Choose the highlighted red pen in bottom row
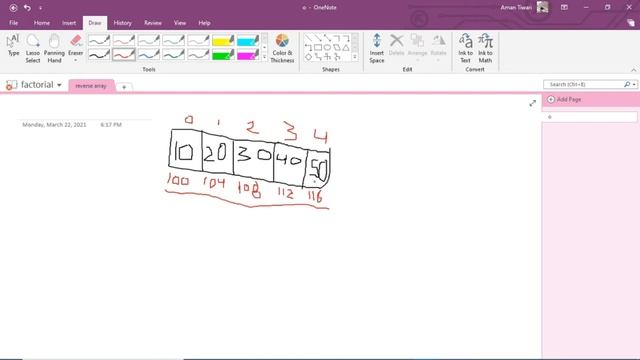The width and height of the screenshot is (640, 360). (124, 54)
